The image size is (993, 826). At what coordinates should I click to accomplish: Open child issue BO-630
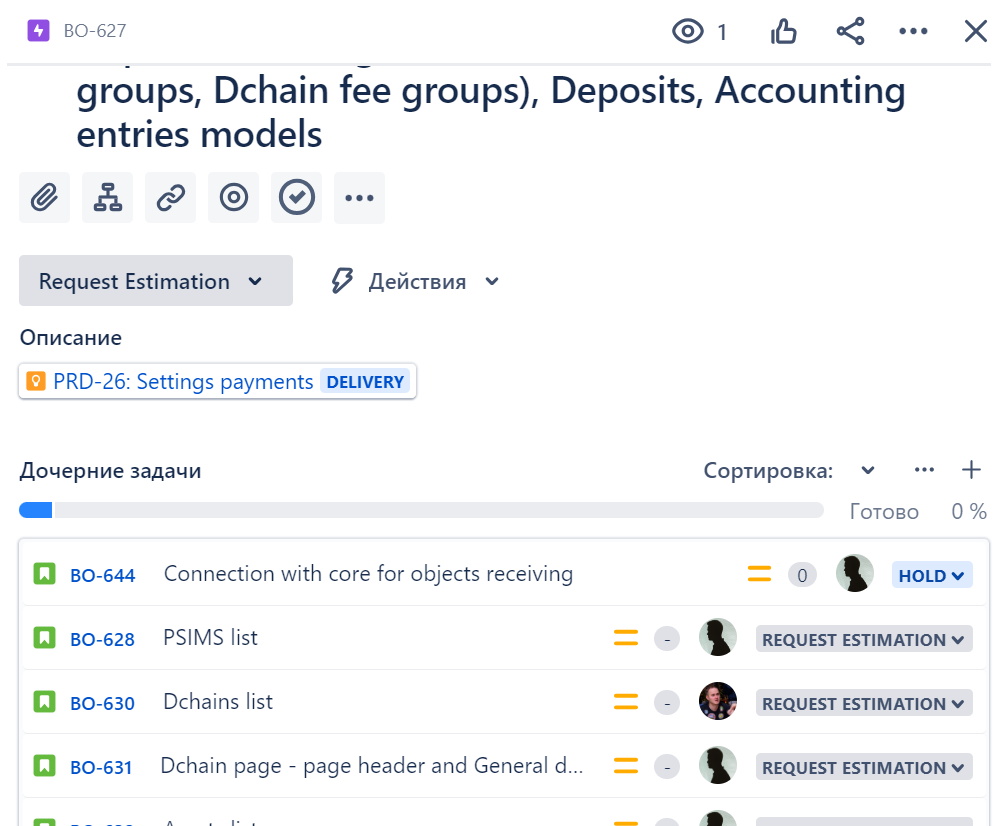103,703
